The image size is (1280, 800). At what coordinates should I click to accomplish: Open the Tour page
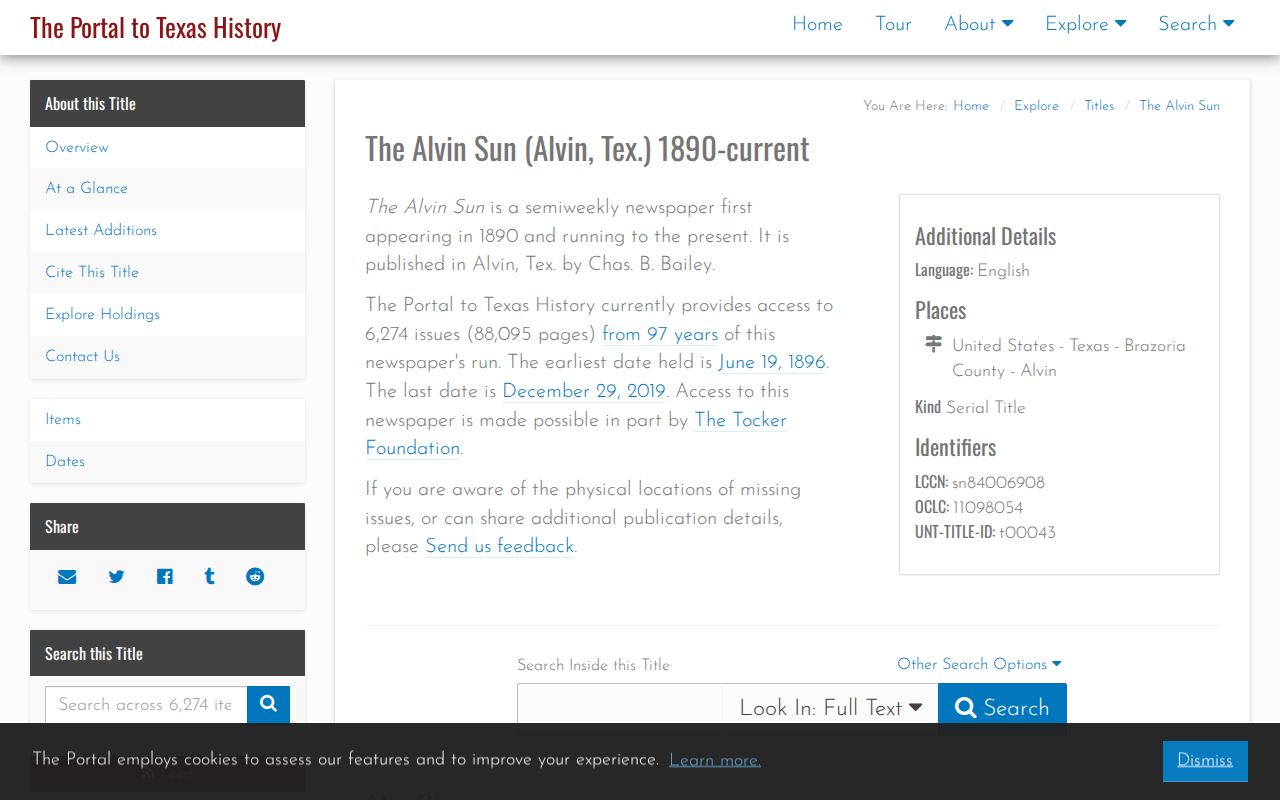893,24
